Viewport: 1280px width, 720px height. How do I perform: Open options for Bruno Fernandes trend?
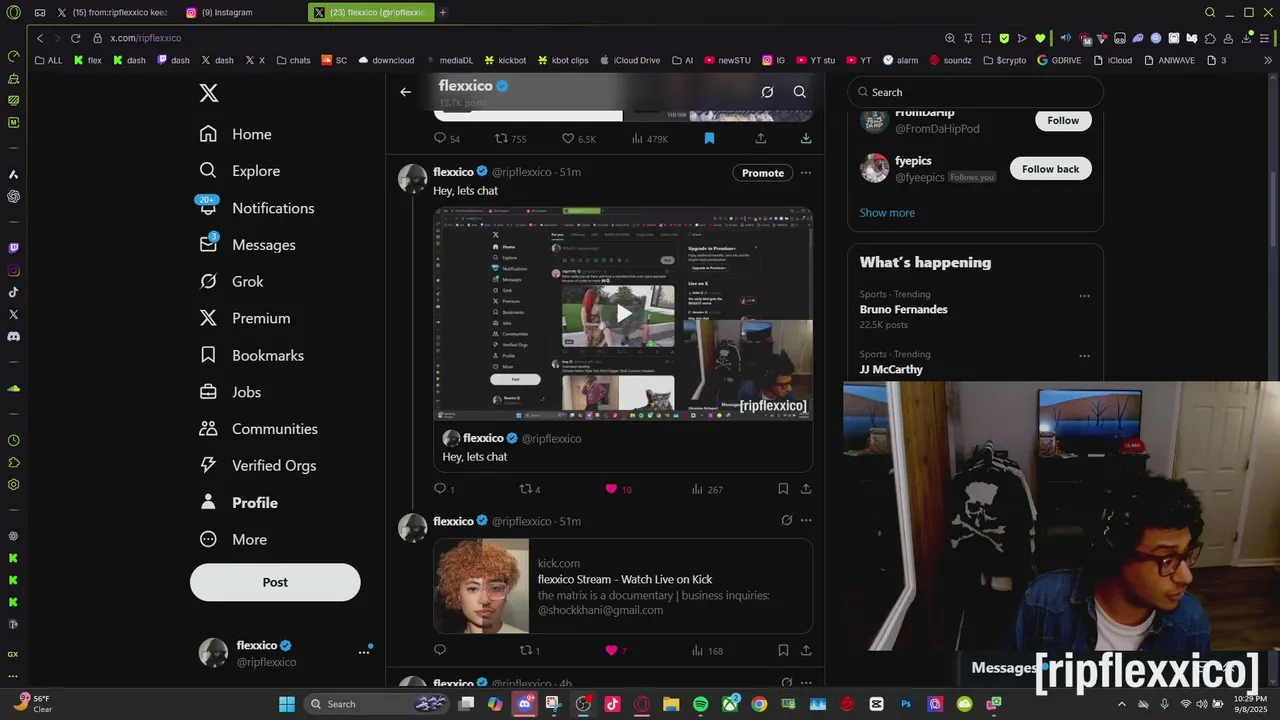coord(1084,296)
